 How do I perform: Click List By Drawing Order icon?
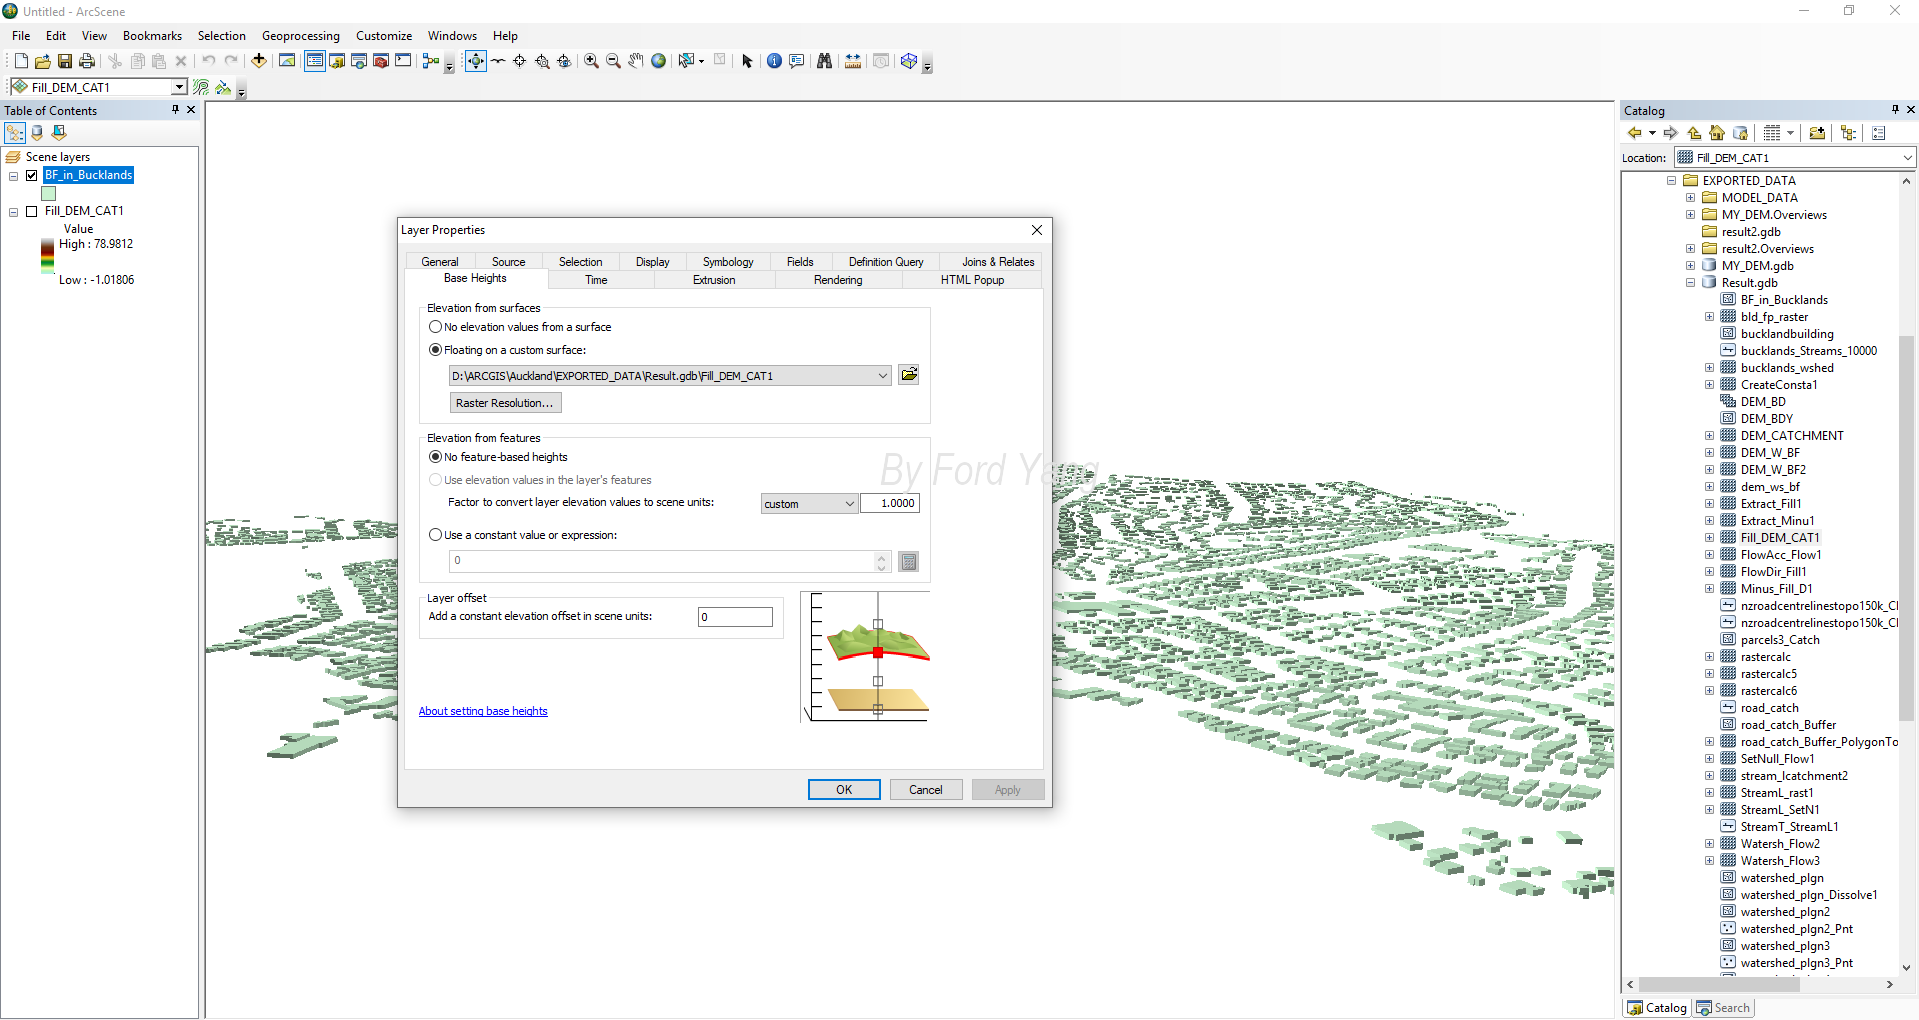pos(15,132)
